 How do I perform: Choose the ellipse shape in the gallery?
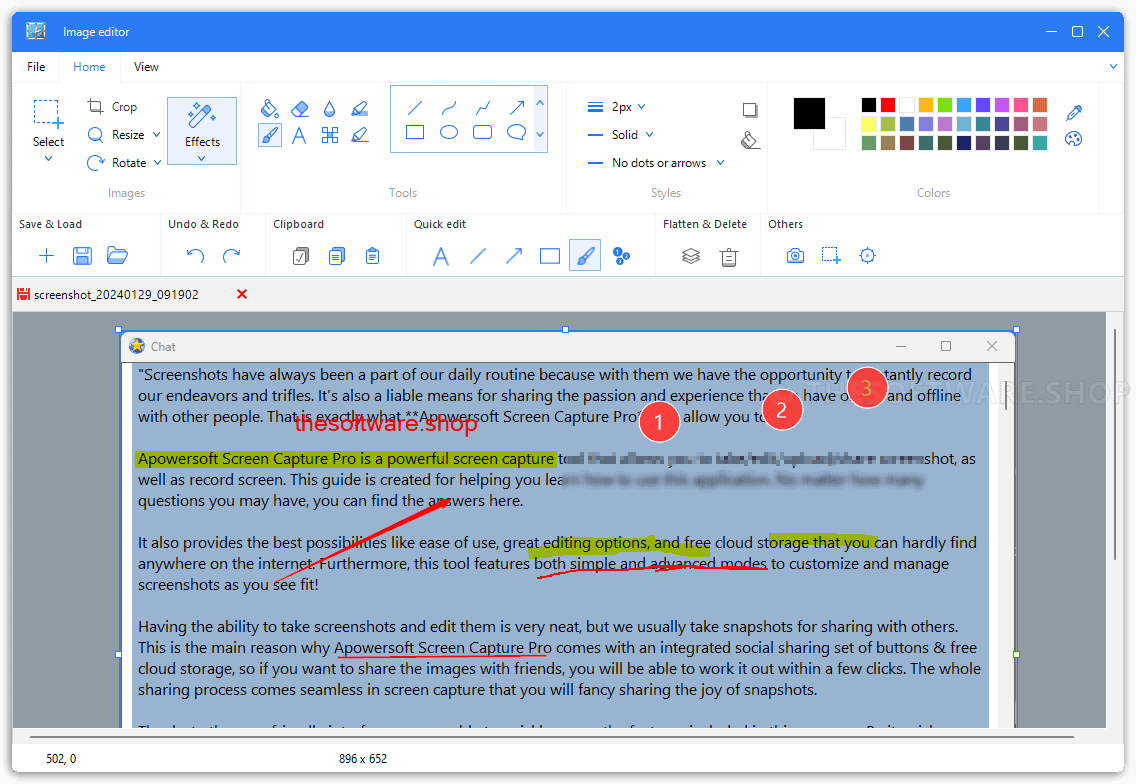point(449,133)
